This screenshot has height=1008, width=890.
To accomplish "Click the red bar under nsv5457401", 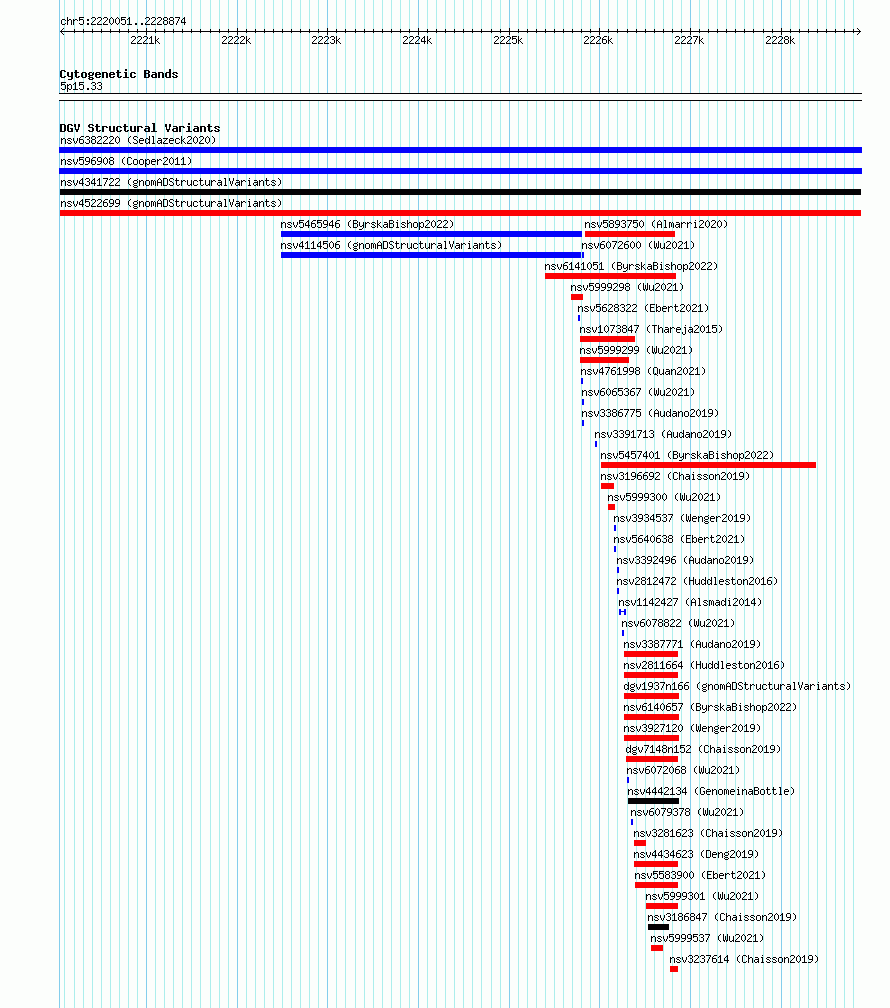I will coord(708,465).
